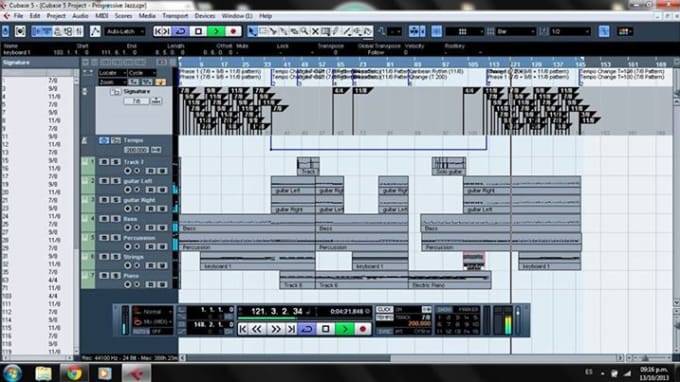Open the Locate dropdown in track list
The image size is (680, 382).
[112, 73]
